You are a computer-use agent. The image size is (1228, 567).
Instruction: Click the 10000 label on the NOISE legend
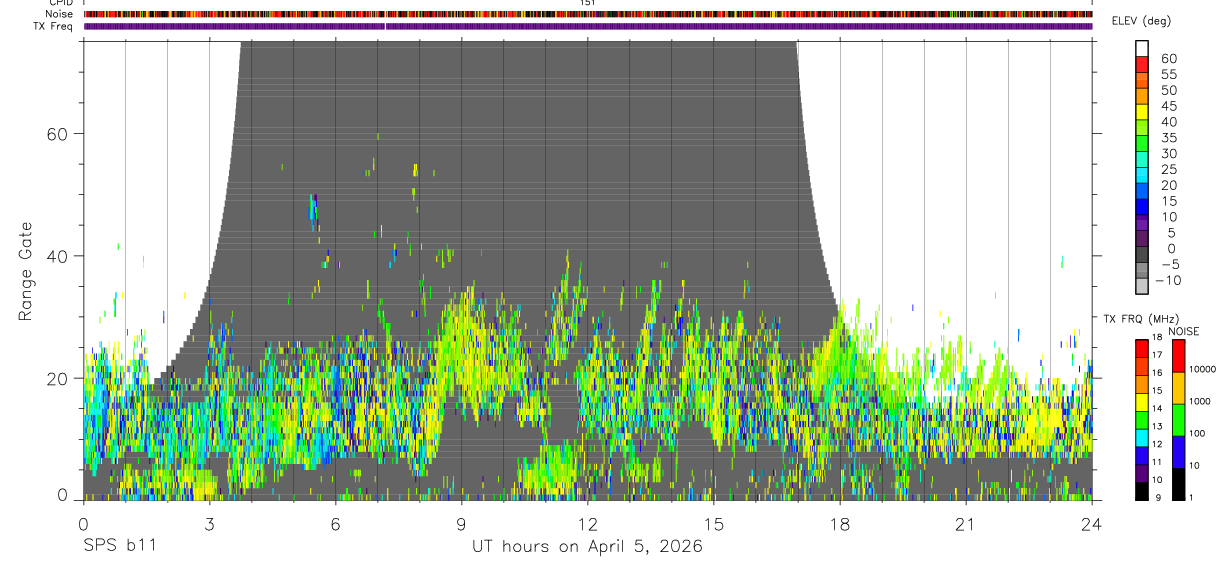point(1204,369)
